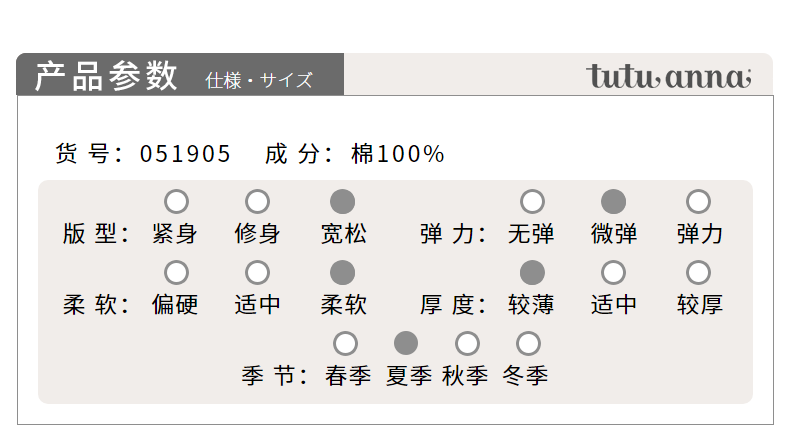Image resolution: width=790 pixels, height=425 pixels.
Task: Click the filled 柔软 option radio circle
Action: pos(343,272)
